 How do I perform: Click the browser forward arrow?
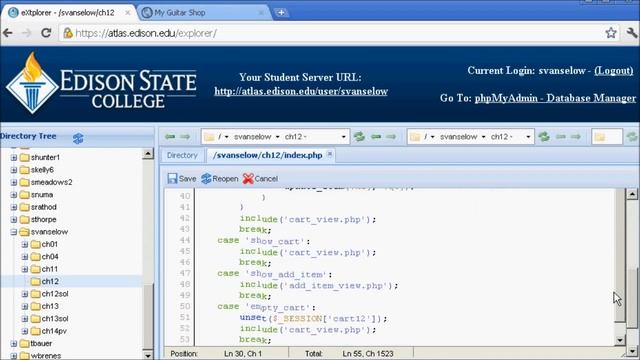(26, 33)
